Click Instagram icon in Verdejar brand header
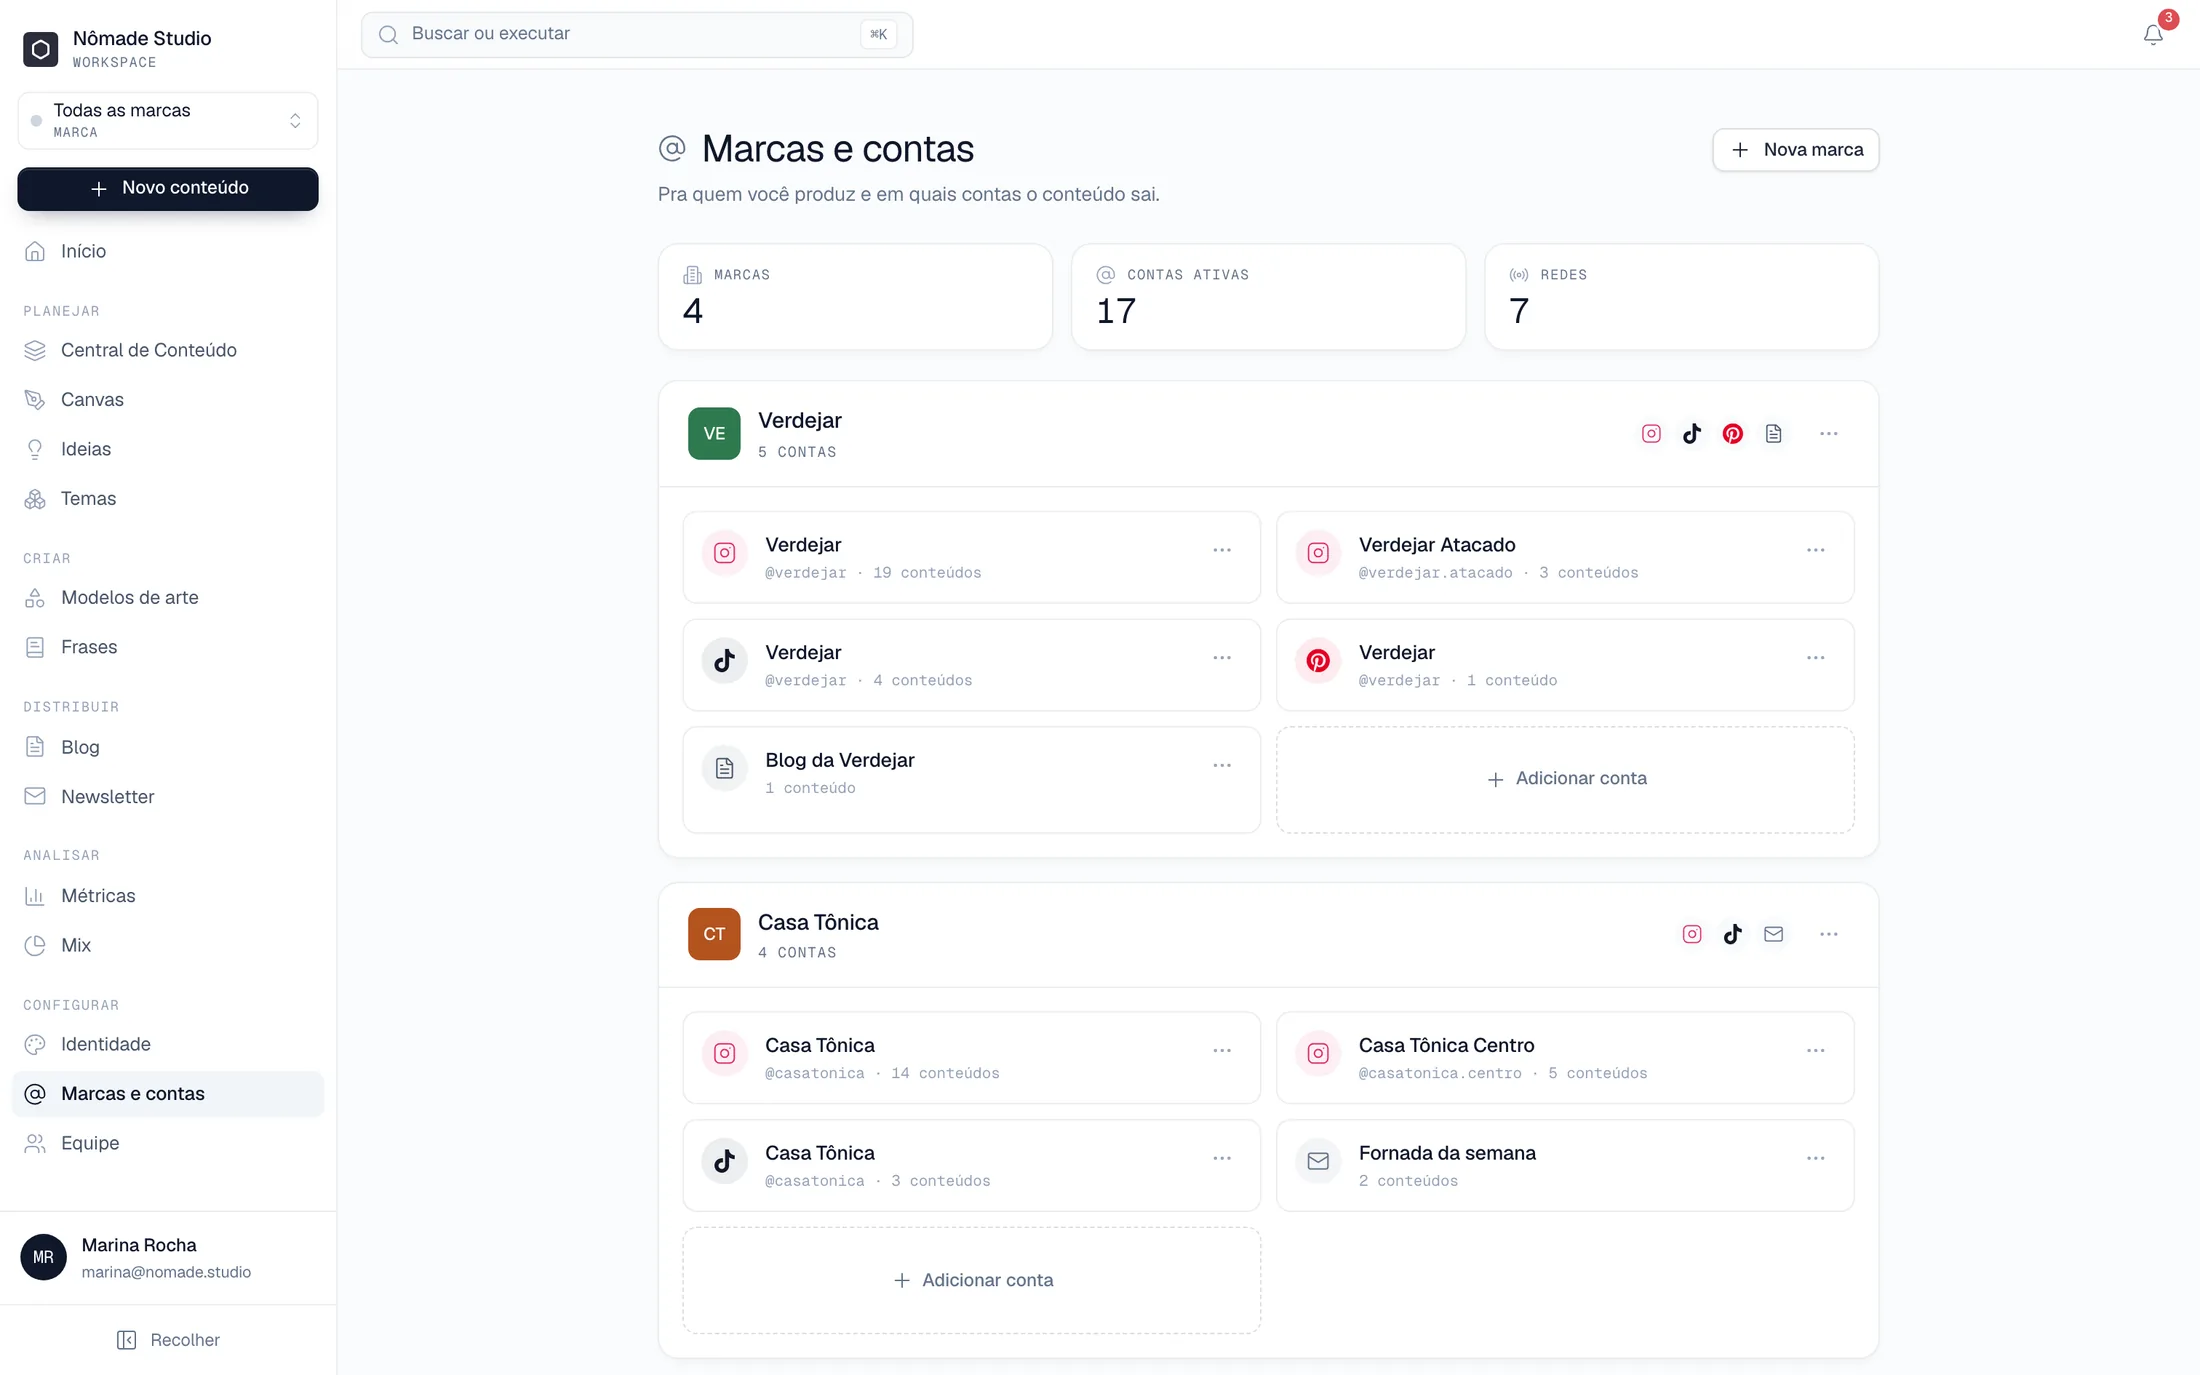This screenshot has width=2200, height=1375. click(1651, 433)
